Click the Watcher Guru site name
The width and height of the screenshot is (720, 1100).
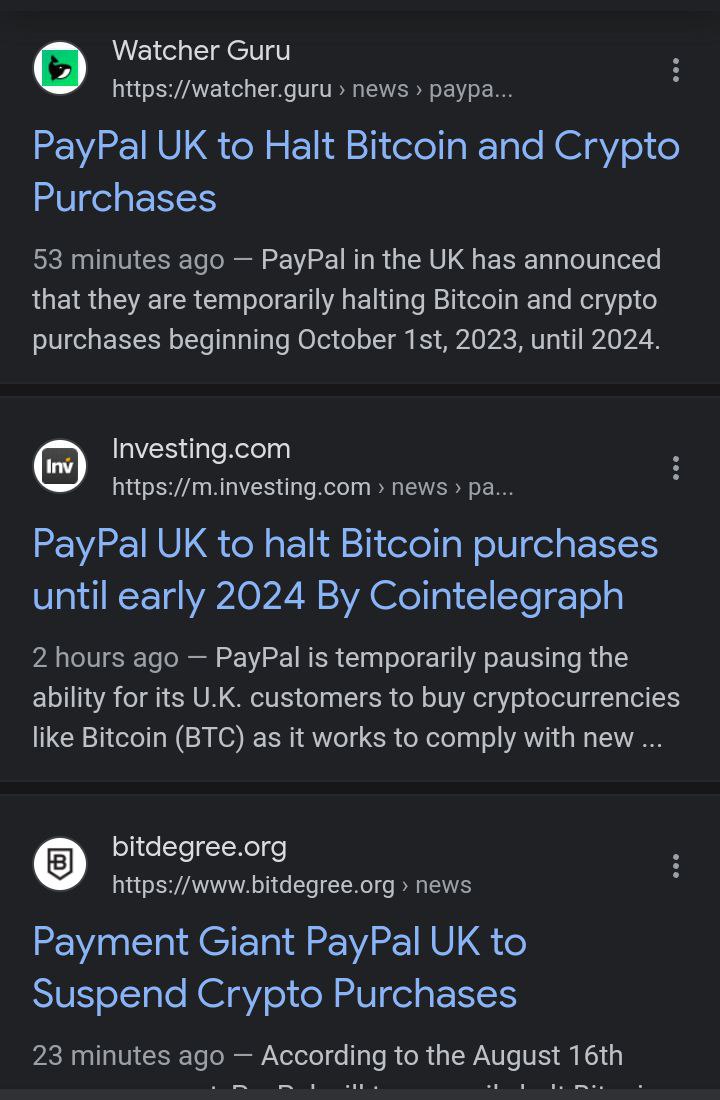tap(201, 51)
